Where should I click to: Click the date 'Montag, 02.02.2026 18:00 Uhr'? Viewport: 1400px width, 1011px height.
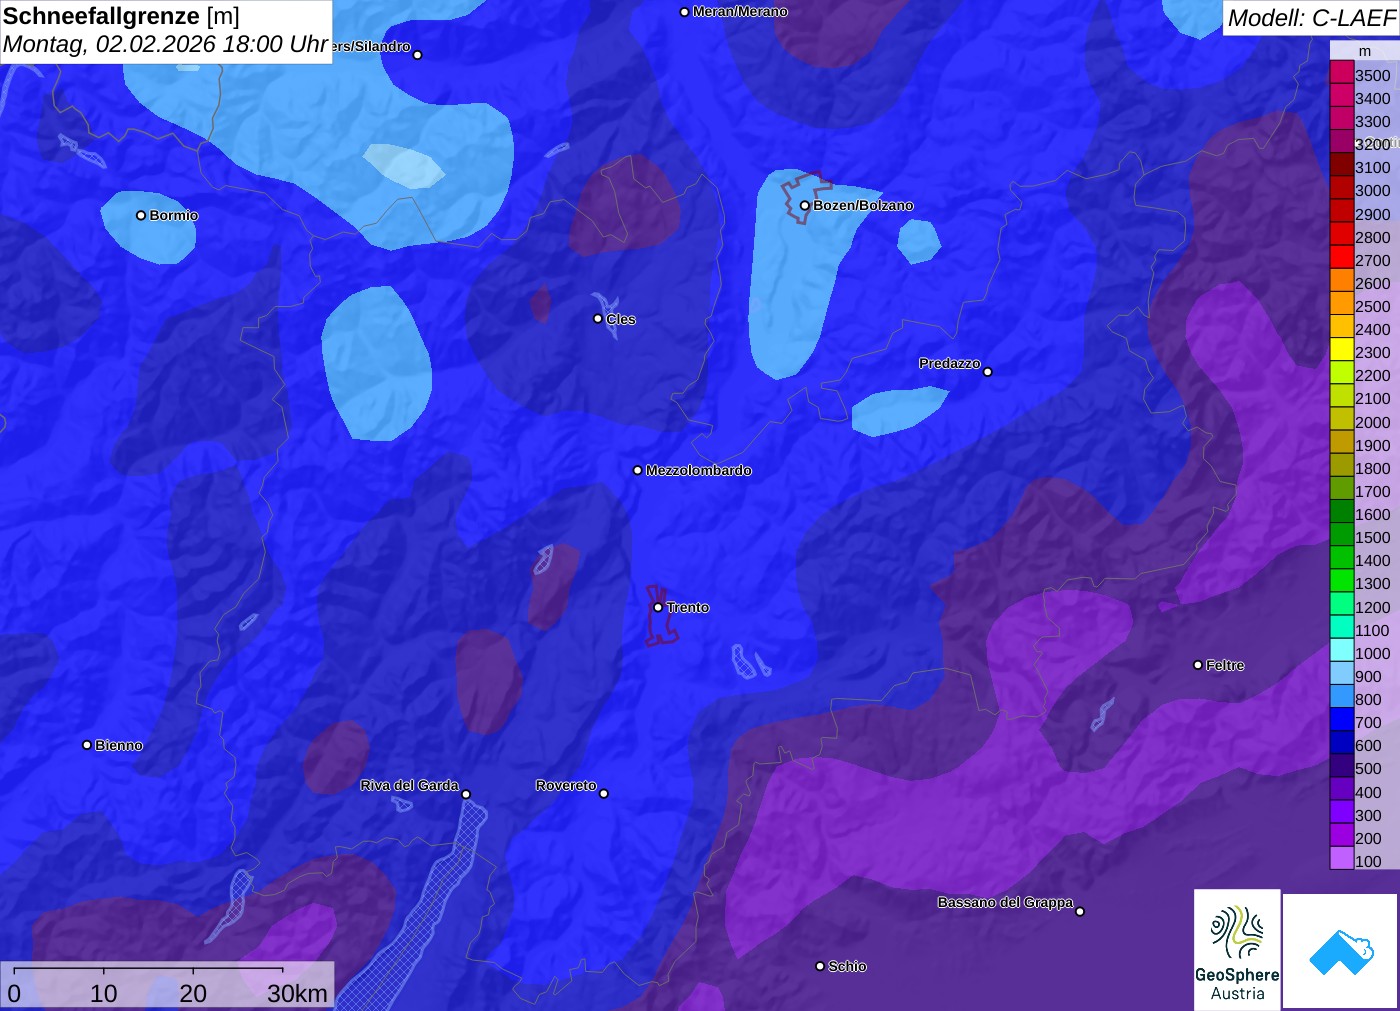166,45
